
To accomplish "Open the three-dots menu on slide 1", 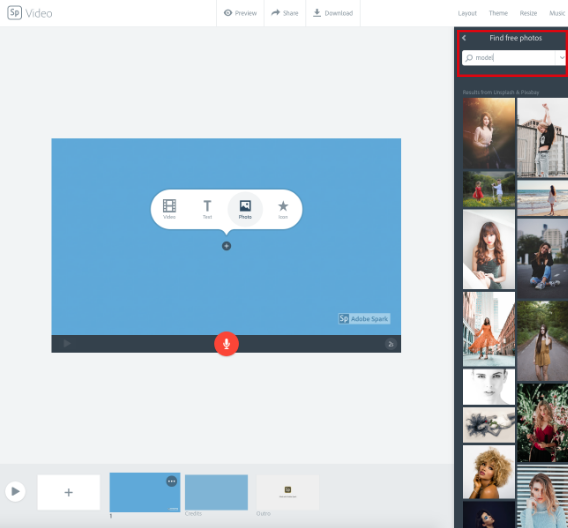I will [x=171, y=481].
